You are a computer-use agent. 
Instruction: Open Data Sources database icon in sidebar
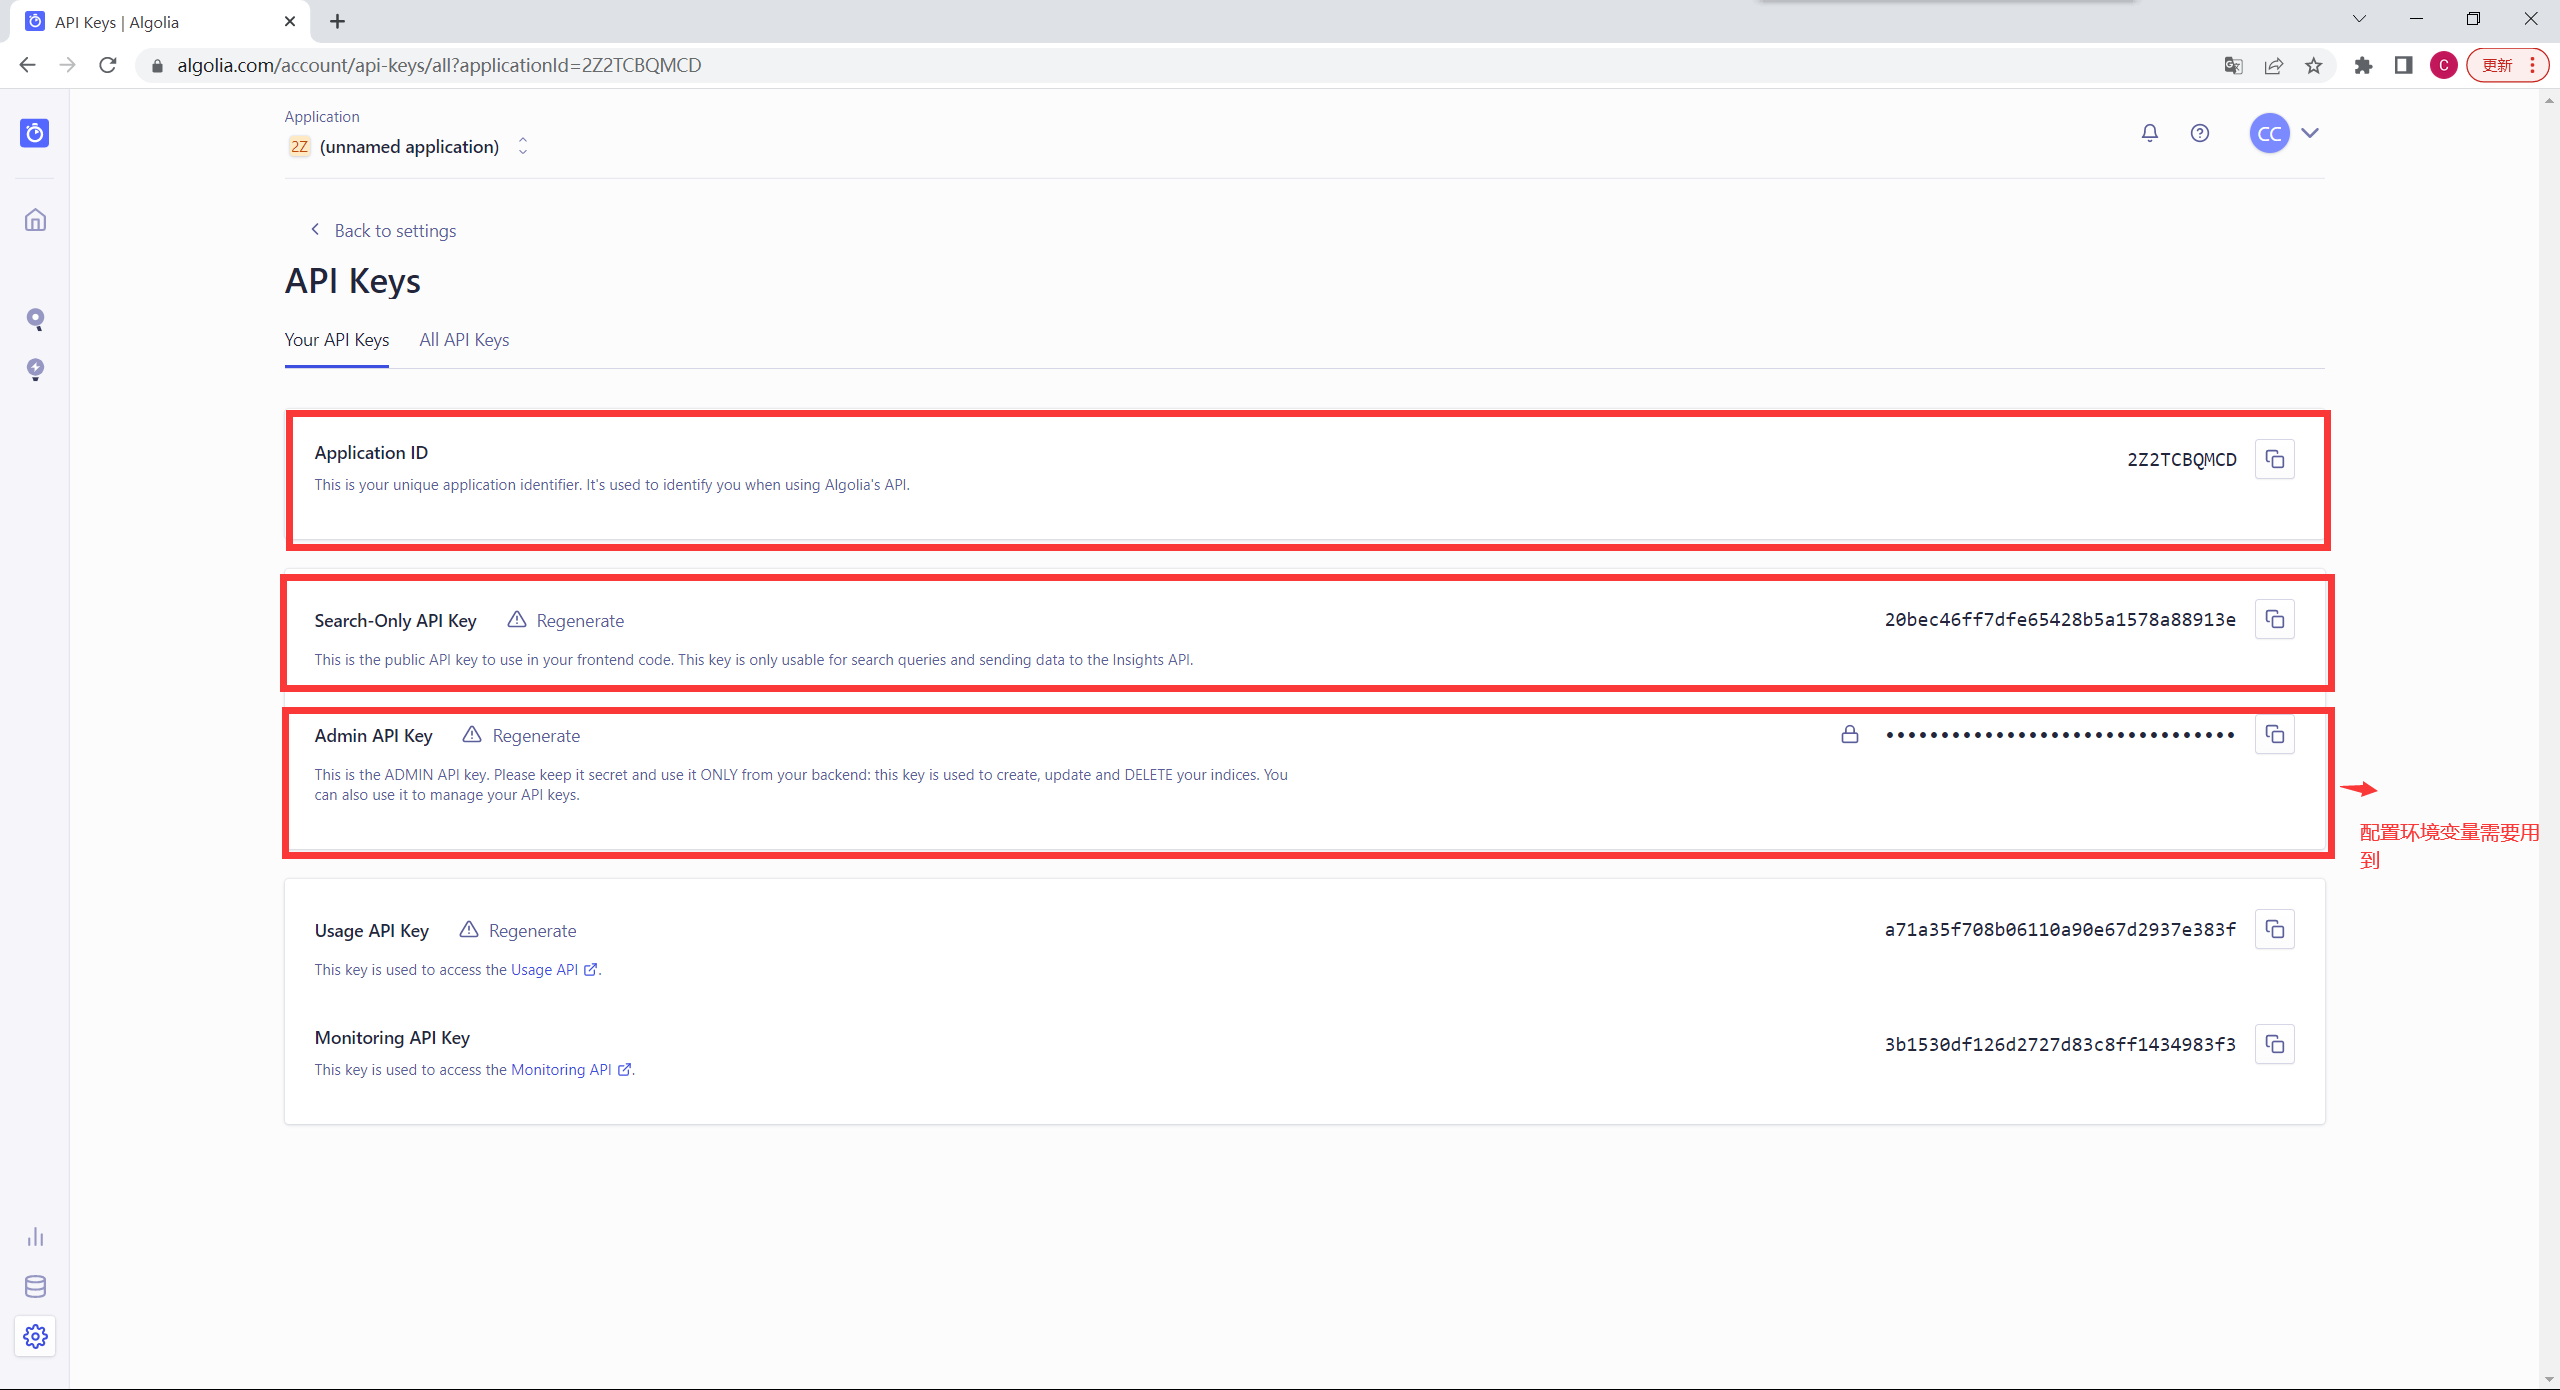pos(35,1286)
